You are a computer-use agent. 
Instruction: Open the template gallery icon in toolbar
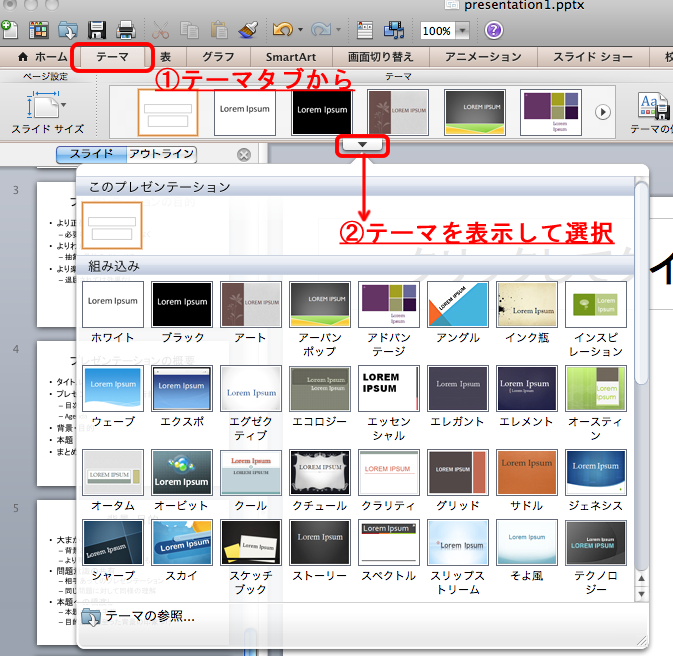(x=39, y=30)
